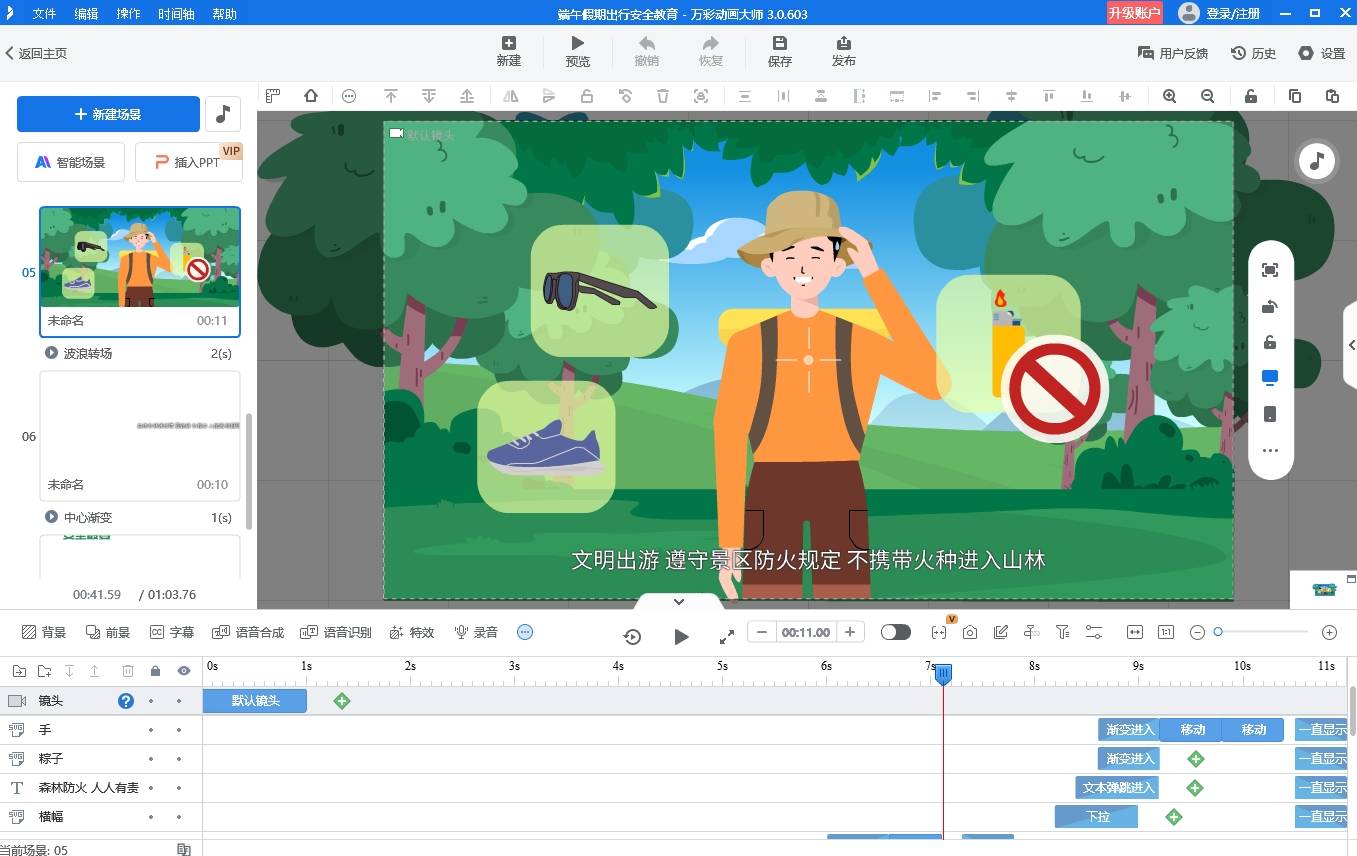Click the play button in the timeline toolbar

(x=681, y=636)
